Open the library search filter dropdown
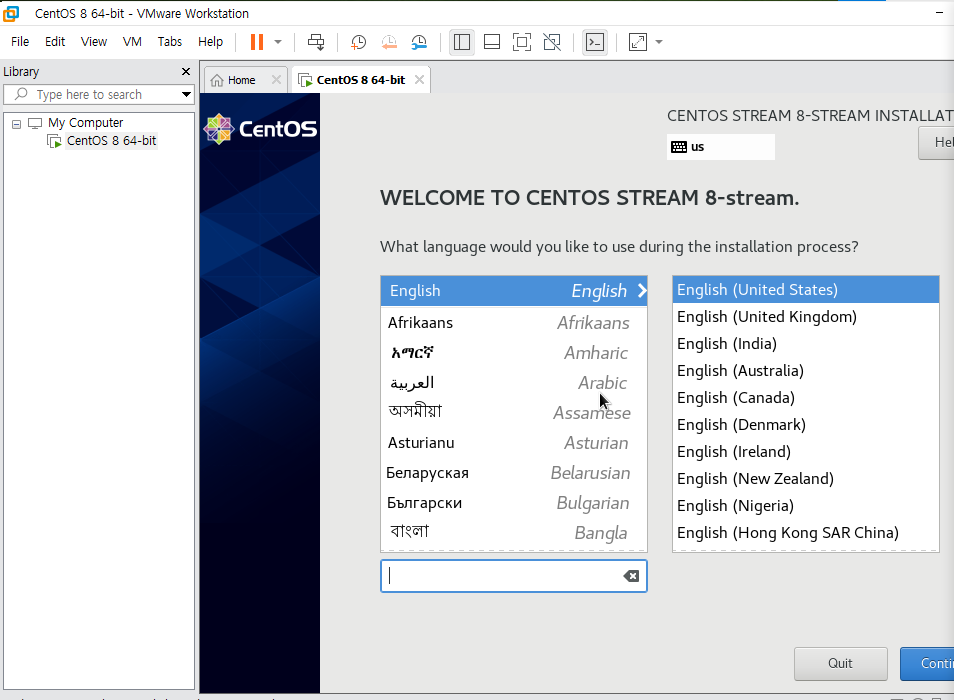 tap(186, 94)
